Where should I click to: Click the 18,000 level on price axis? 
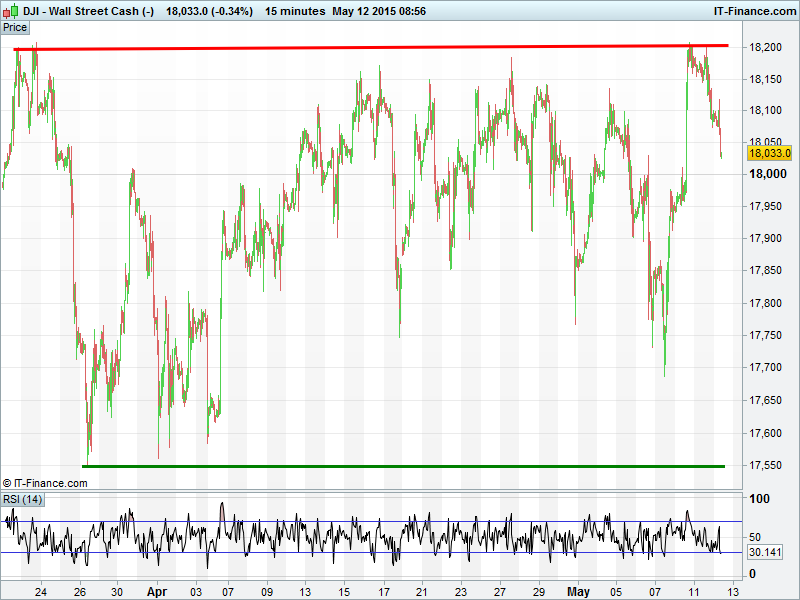tap(766, 175)
